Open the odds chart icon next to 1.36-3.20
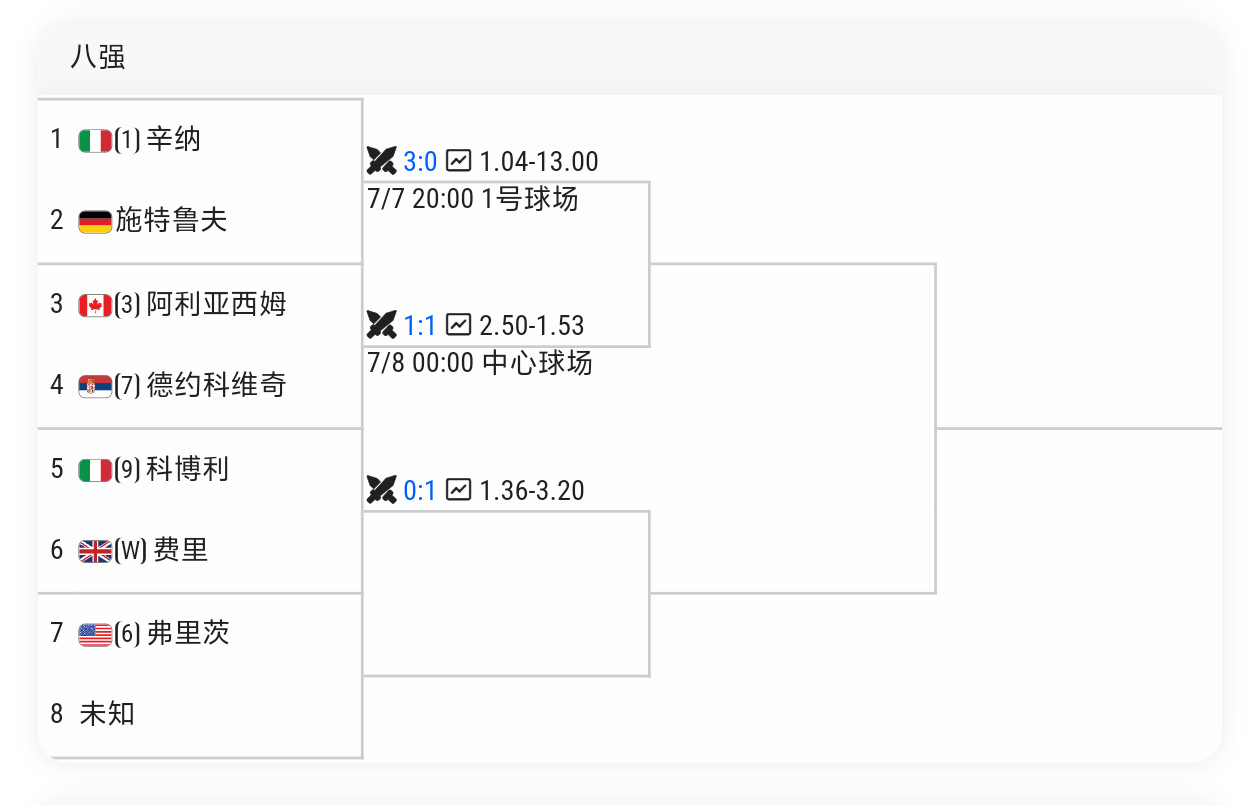This screenshot has width=1260, height=805. click(458, 489)
